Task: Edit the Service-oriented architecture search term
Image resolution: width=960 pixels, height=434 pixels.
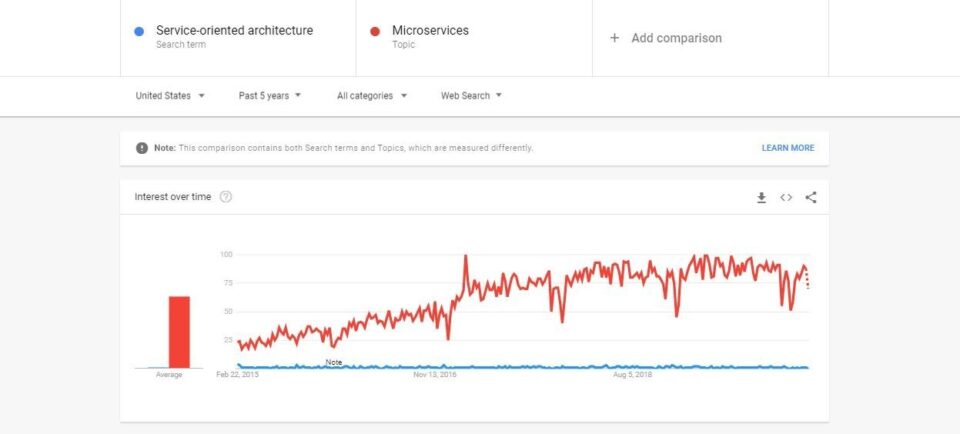Action: 234,31
